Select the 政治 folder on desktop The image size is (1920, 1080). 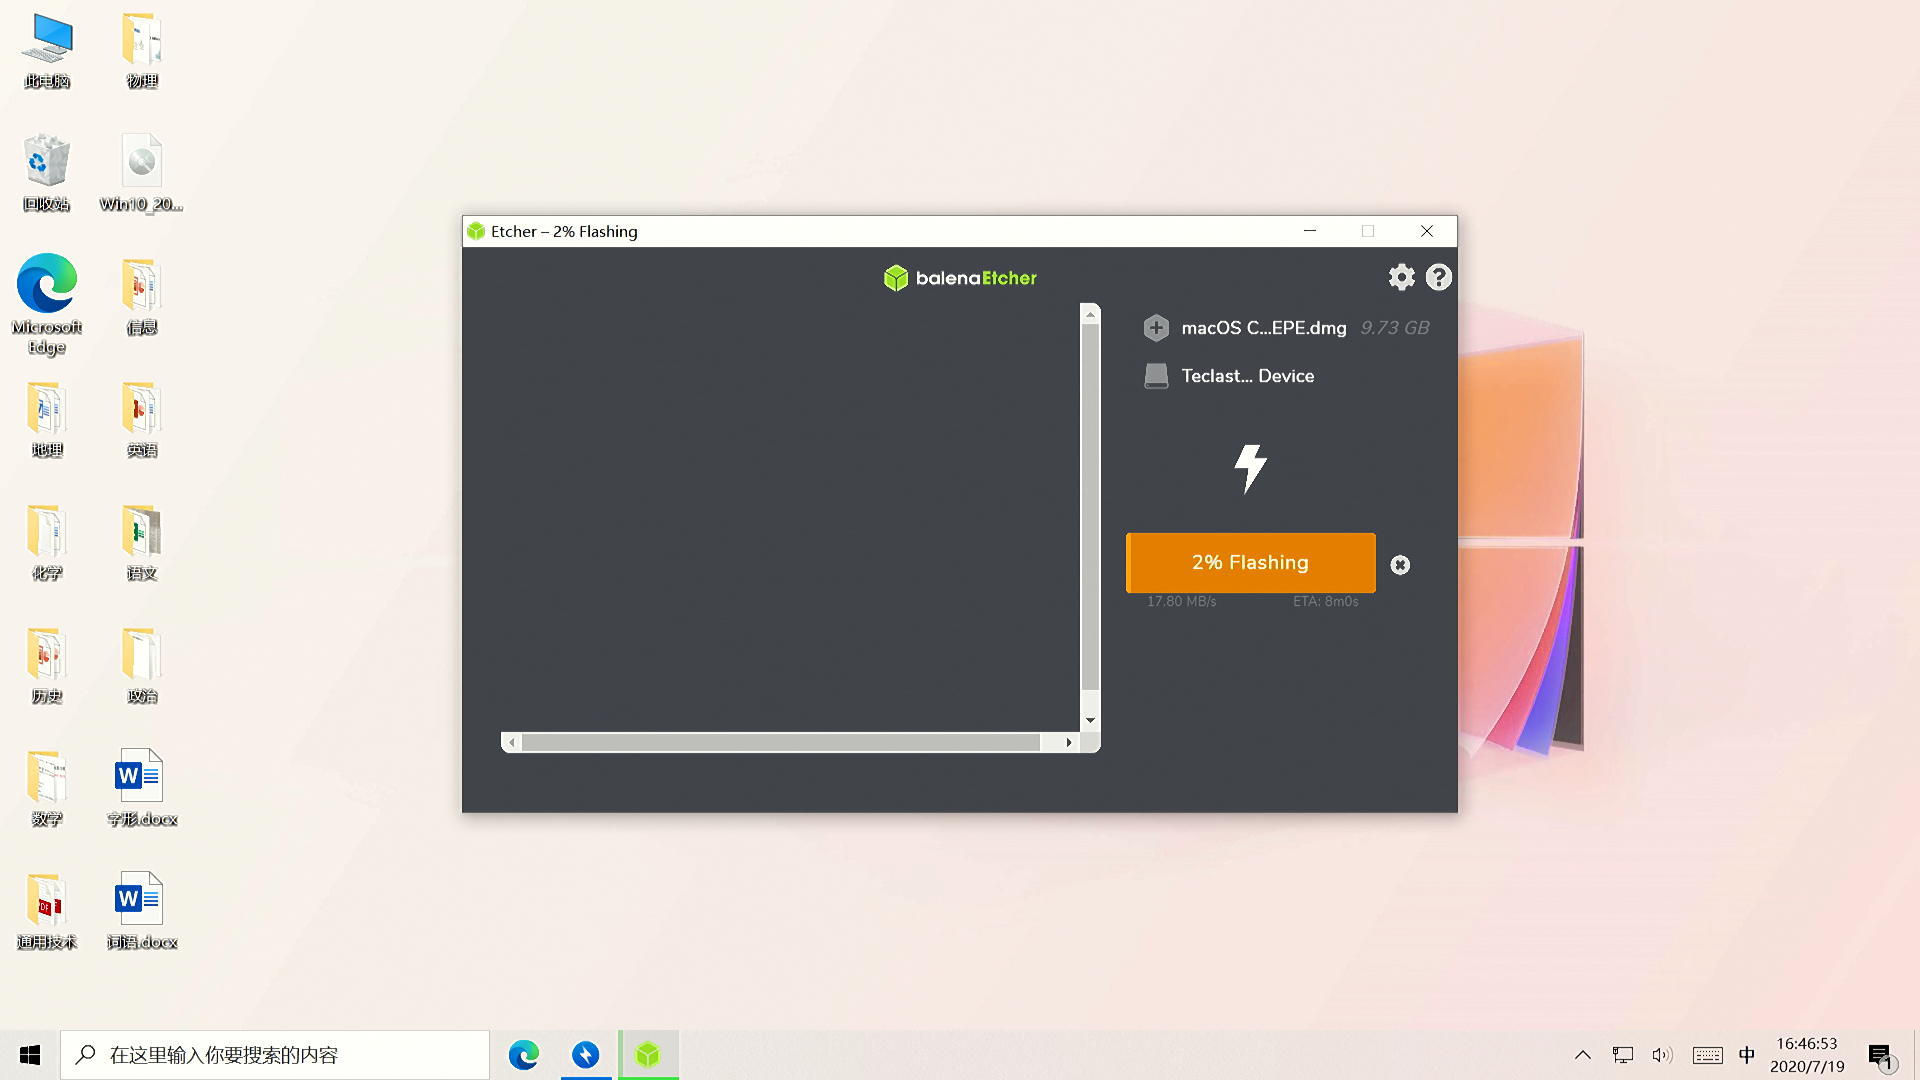(x=142, y=666)
